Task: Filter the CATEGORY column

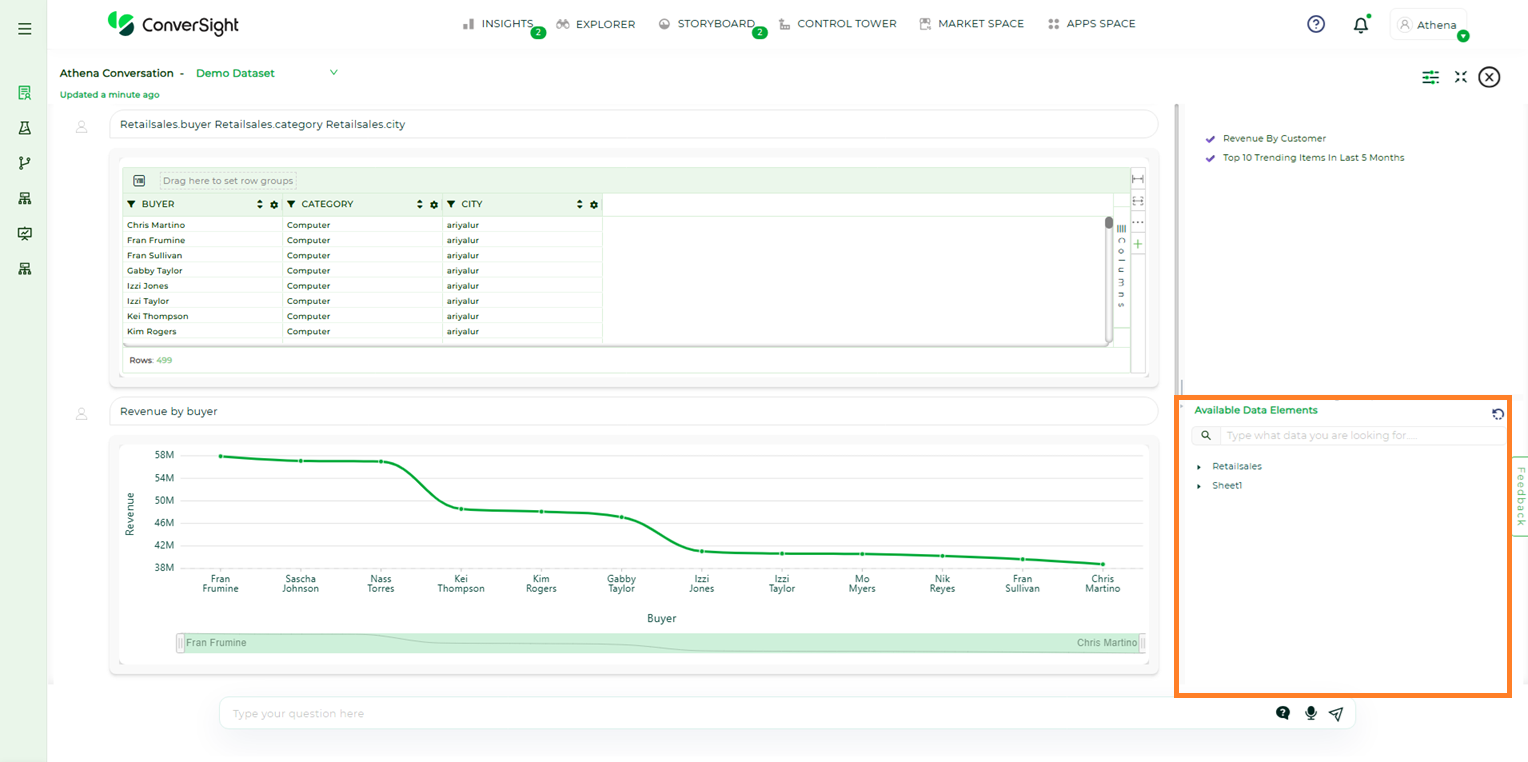Action: pyautogui.click(x=291, y=204)
